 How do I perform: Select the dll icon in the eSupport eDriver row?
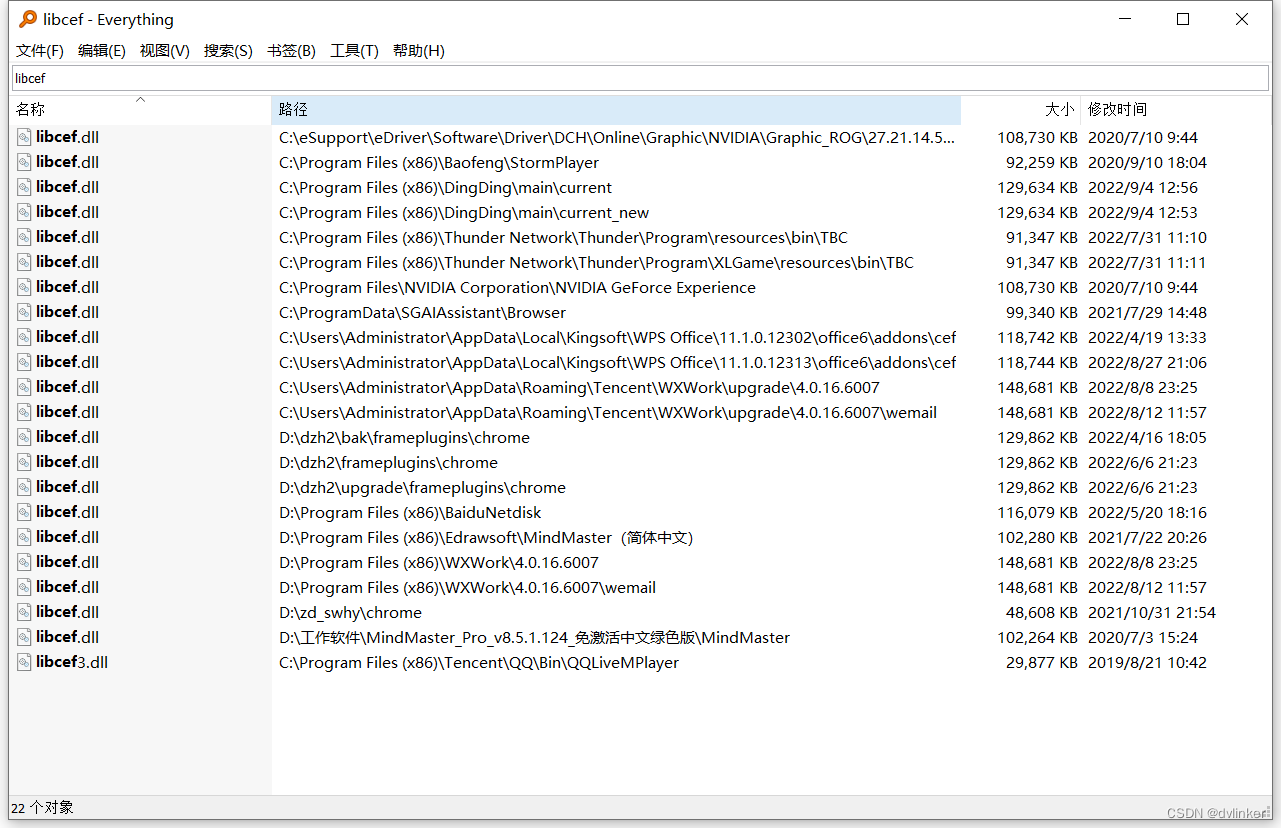point(24,137)
